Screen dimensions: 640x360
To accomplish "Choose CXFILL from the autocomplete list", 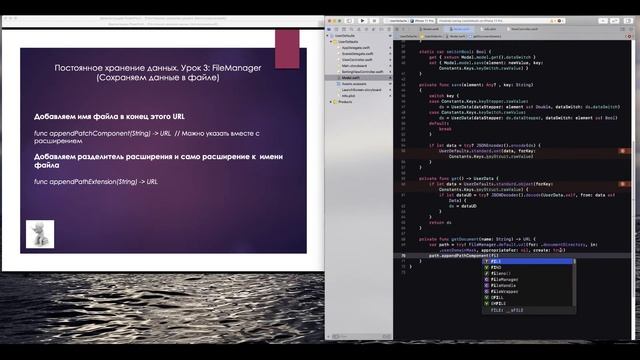I will pyautogui.click(x=527, y=304).
